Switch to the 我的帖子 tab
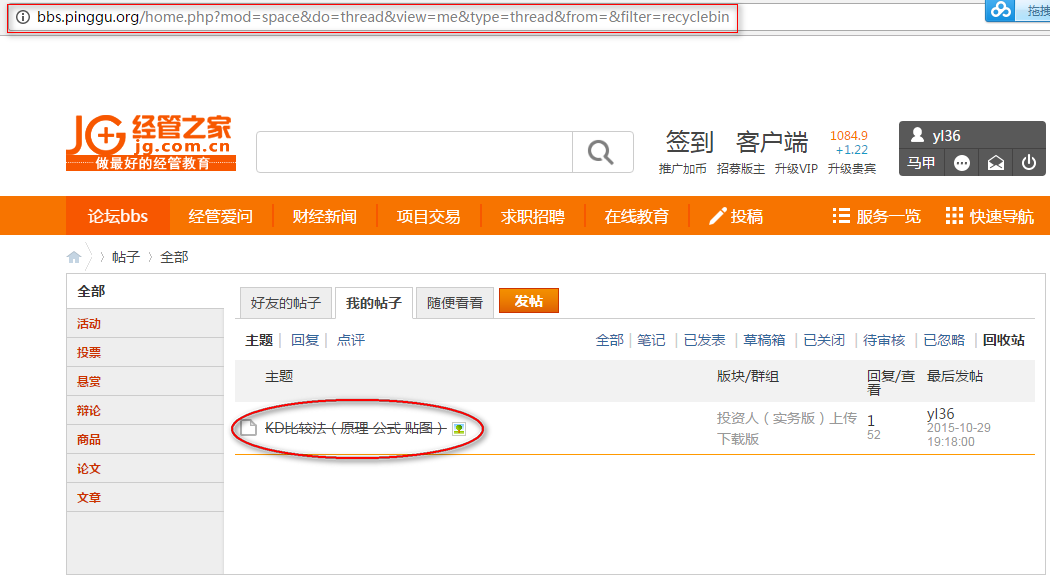The image size is (1050, 582). (x=374, y=303)
